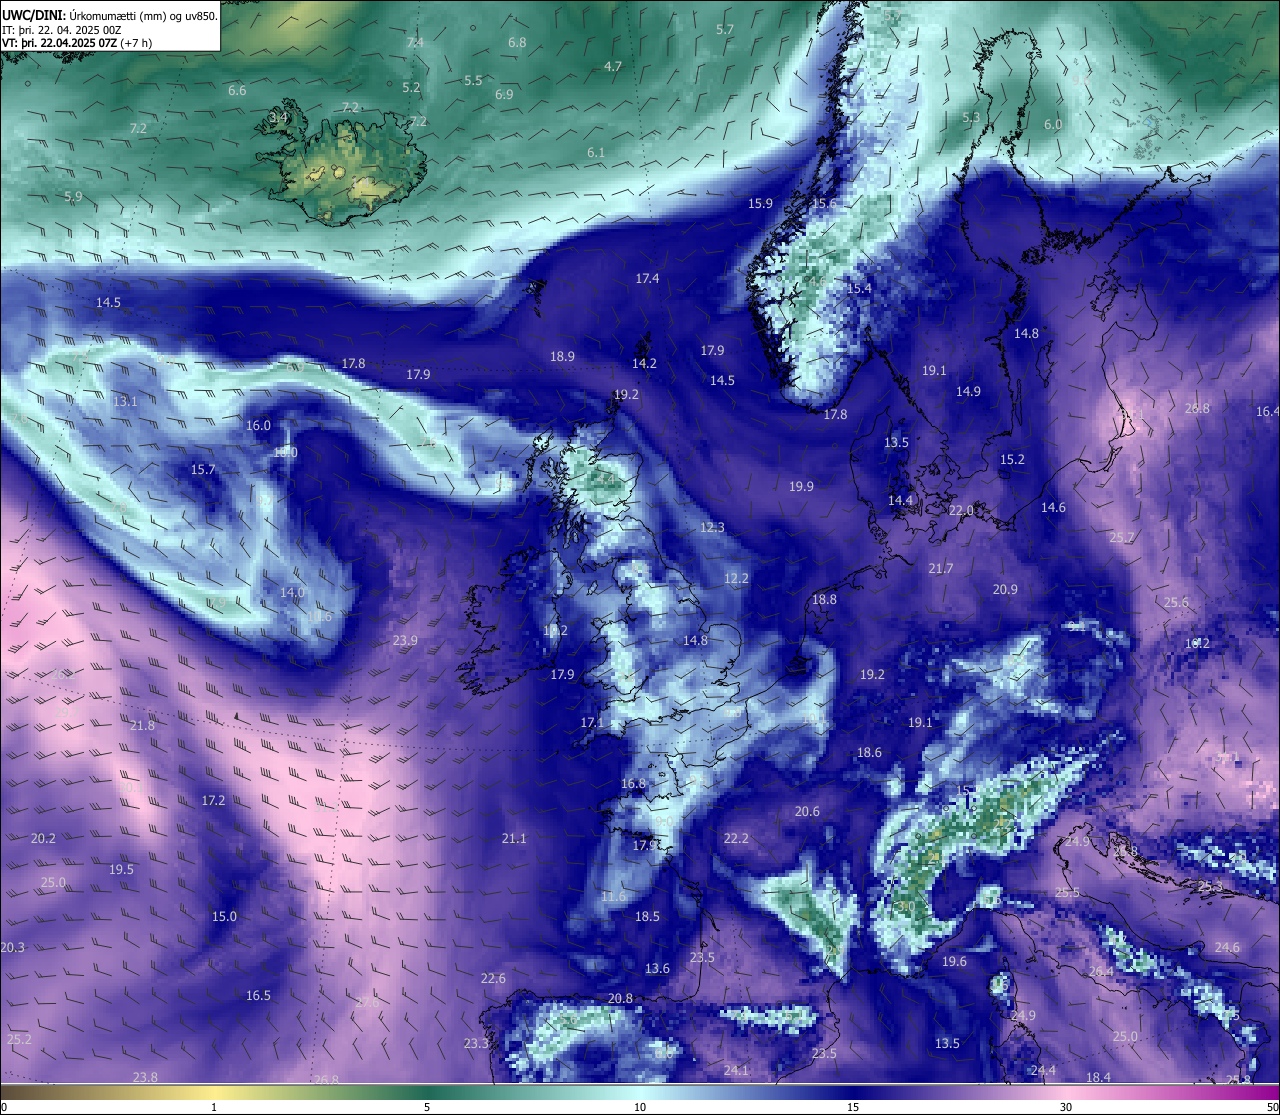Click the 17.2 value on the map
Image resolution: width=1280 pixels, height=1115 pixels.
point(213,801)
